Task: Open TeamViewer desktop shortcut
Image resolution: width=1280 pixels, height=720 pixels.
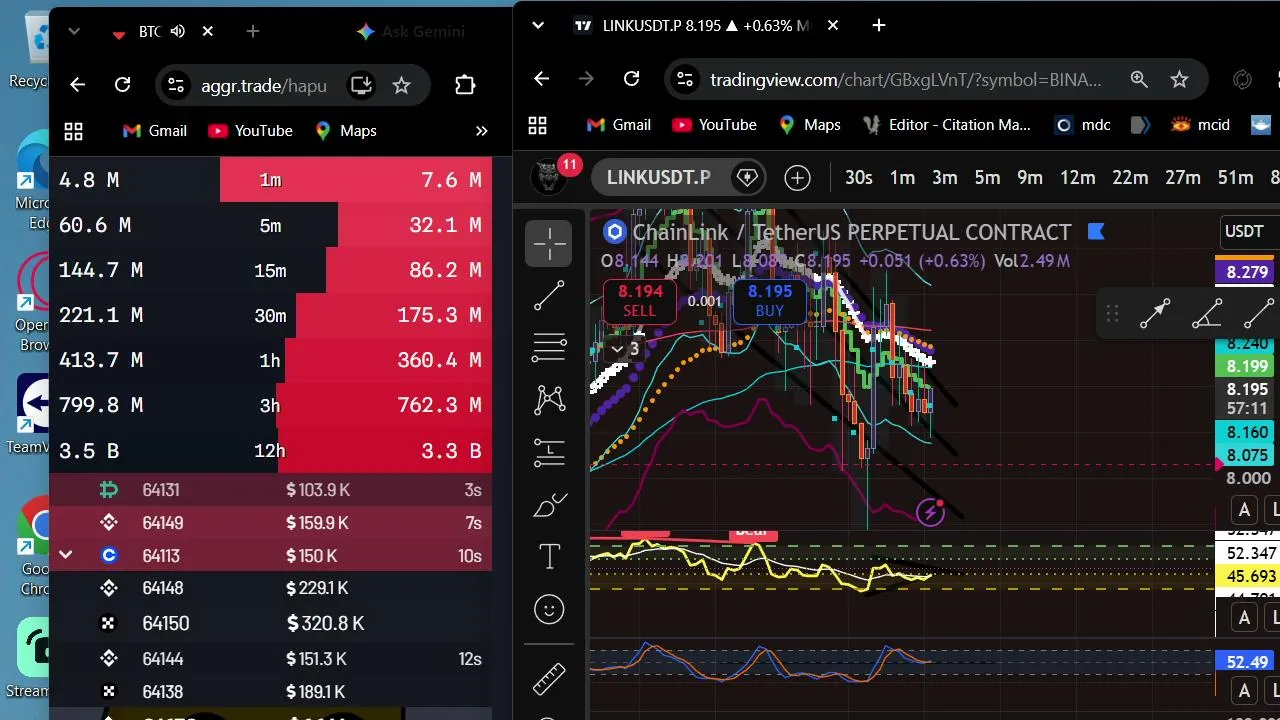Action: click(x=32, y=415)
